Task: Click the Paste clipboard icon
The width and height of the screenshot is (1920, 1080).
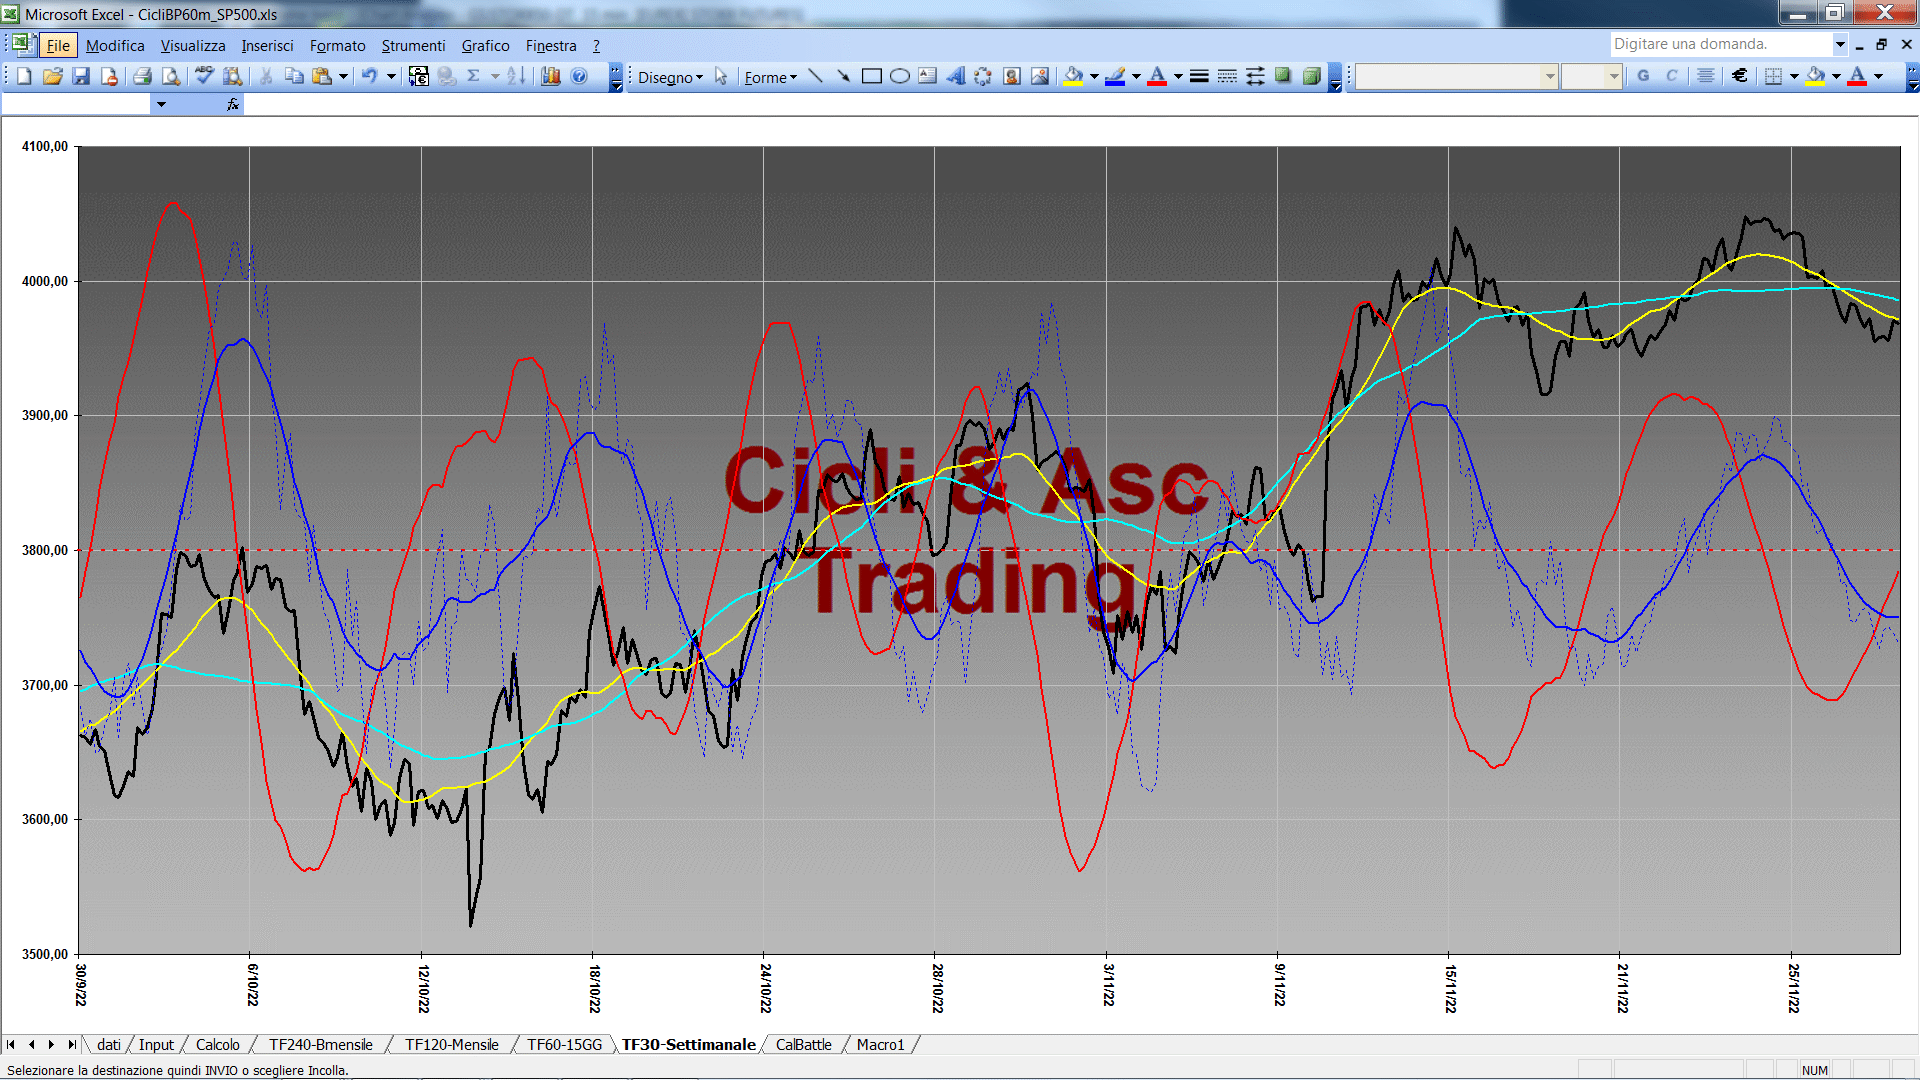Action: point(322,76)
